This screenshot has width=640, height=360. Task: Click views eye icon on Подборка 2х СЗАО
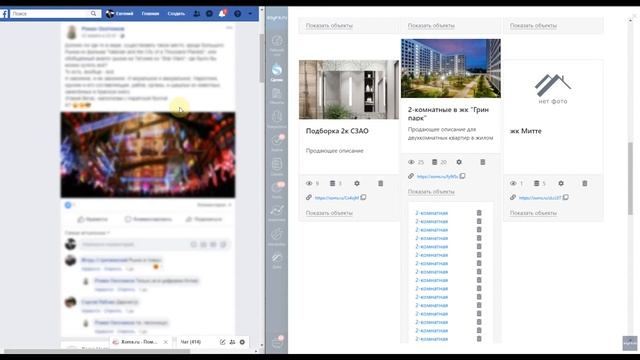click(x=309, y=184)
